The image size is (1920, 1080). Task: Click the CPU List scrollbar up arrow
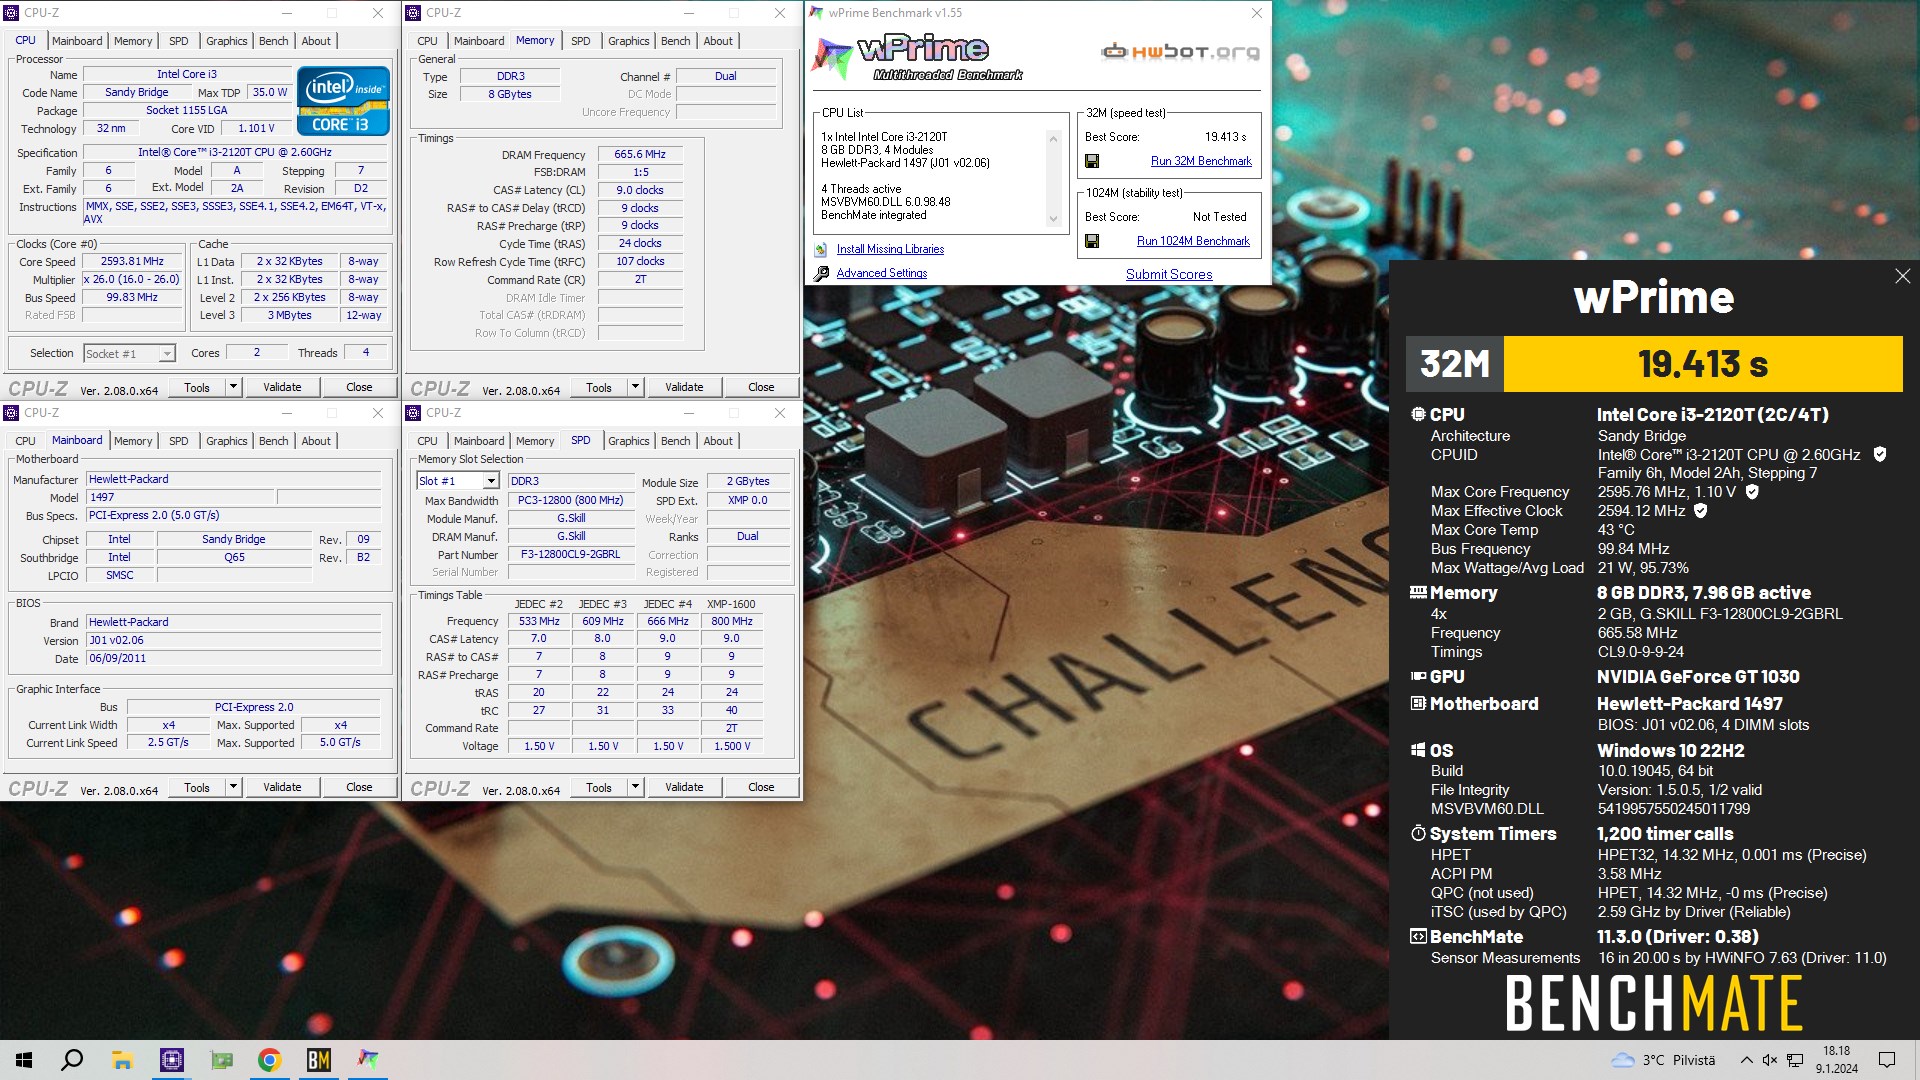click(1053, 138)
